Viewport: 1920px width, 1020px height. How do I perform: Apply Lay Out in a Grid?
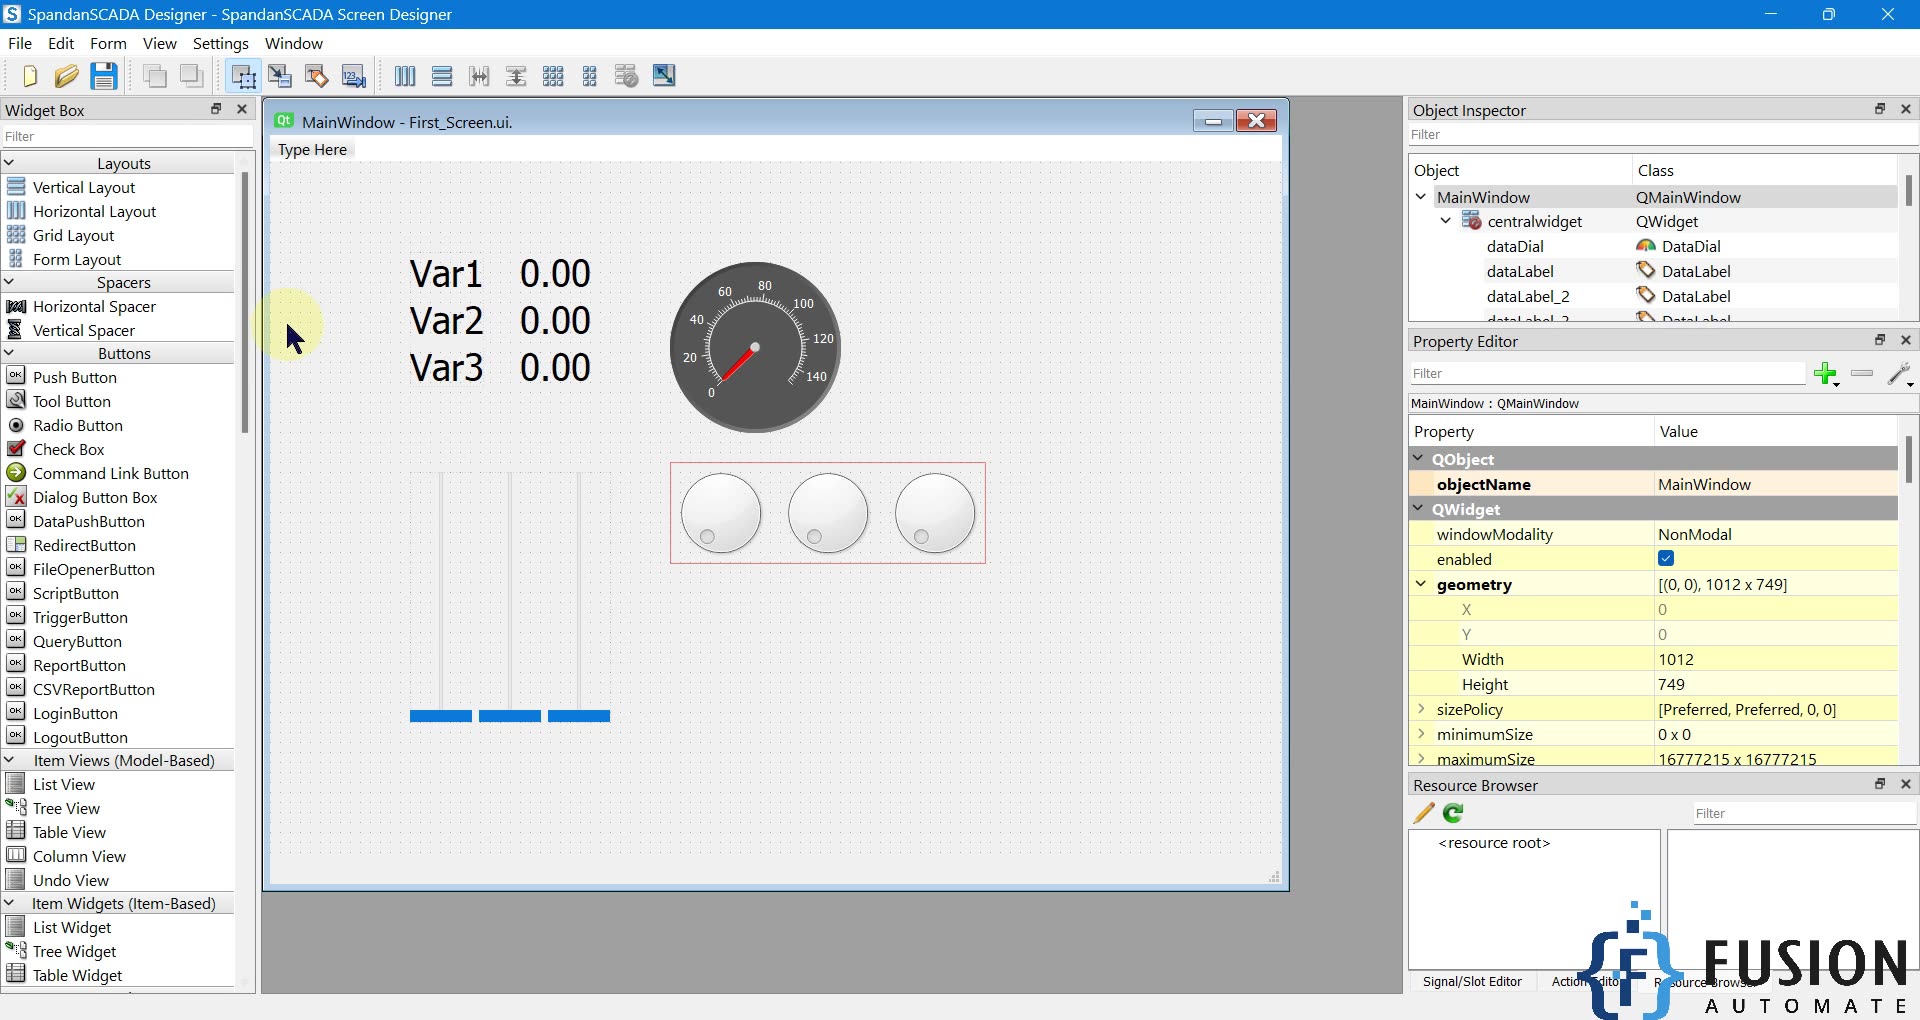point(553,76)
